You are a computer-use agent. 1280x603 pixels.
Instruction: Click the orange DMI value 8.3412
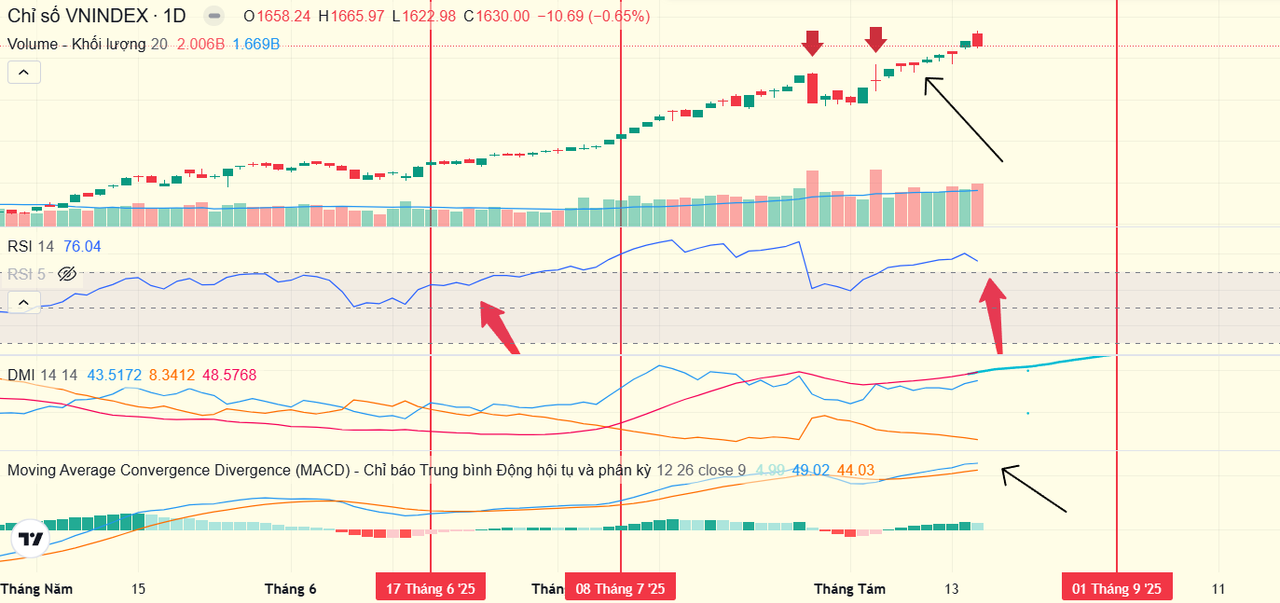pos(173,375)
